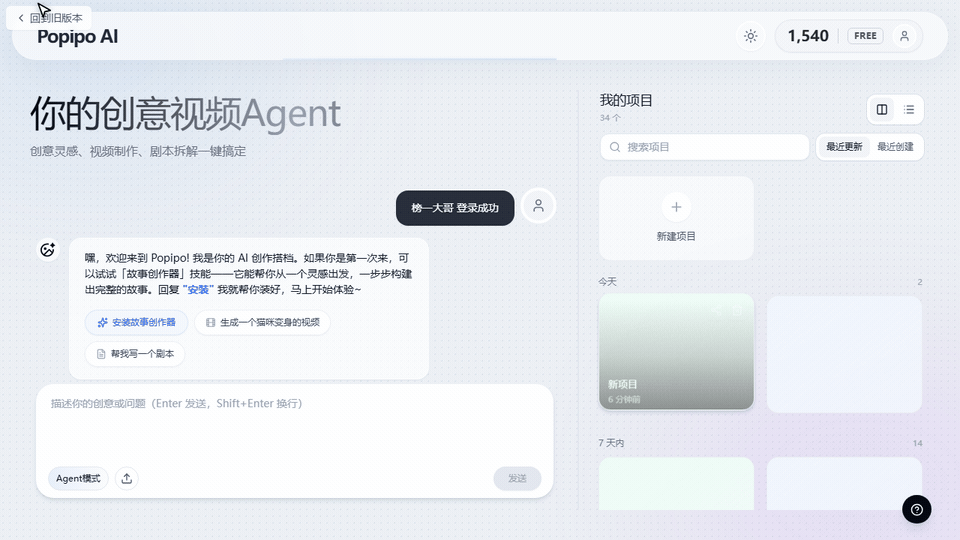The image size is (960, 540).
Task: Click the 新建项目 label
Action: pos(676,236)
